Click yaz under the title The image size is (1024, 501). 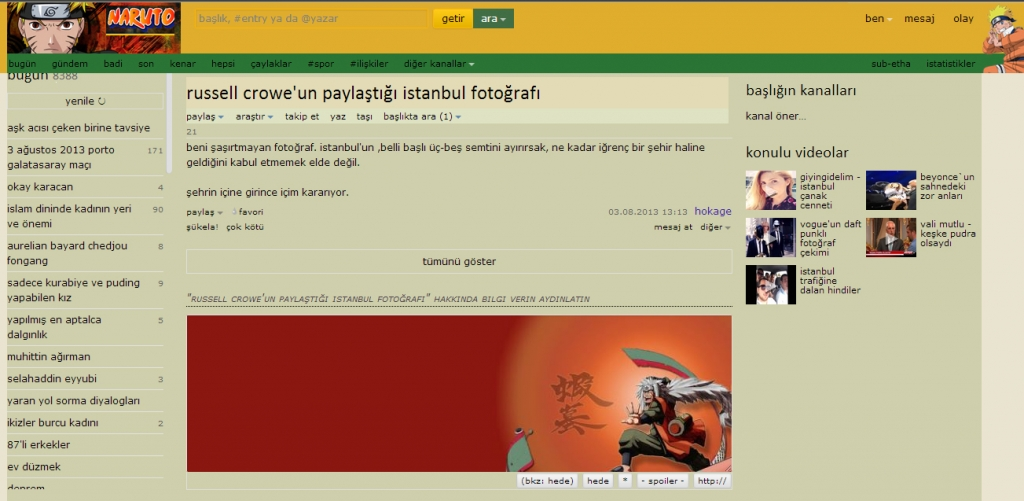coord(338,117)
